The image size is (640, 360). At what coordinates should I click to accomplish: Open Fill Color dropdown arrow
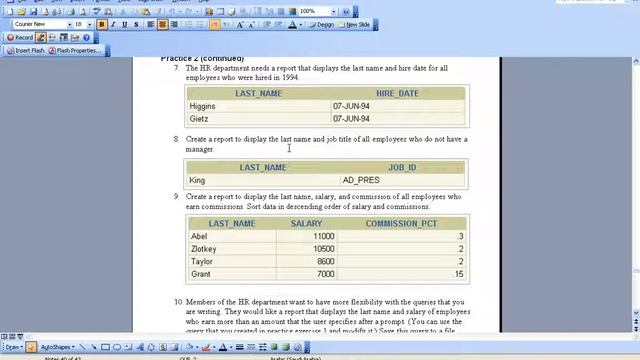click(197, 347)
